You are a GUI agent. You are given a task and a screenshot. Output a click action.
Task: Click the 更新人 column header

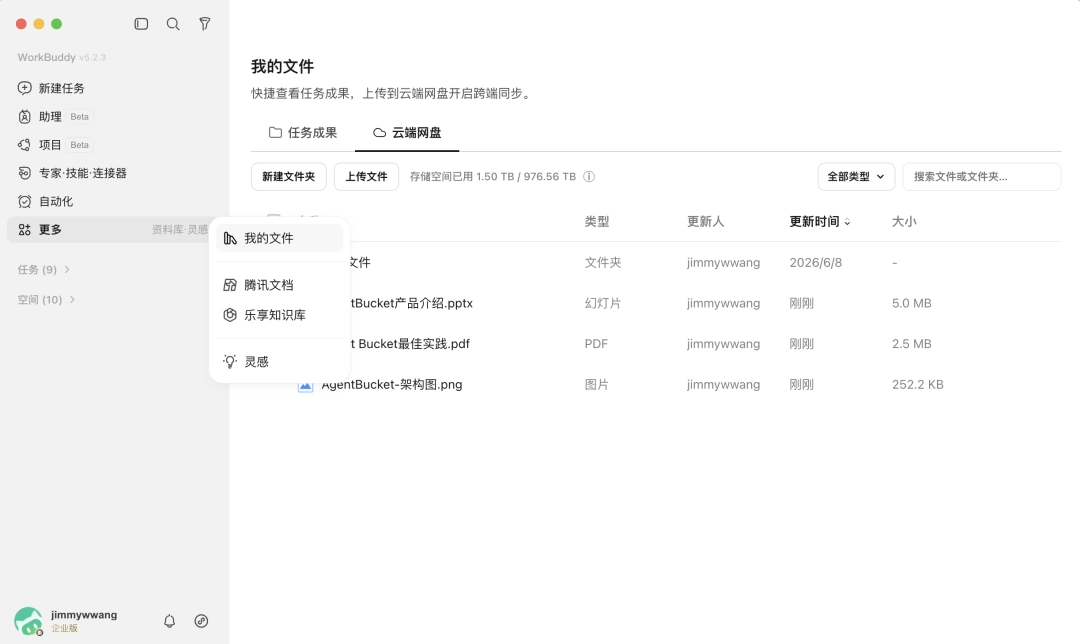[x=705, y=222]
